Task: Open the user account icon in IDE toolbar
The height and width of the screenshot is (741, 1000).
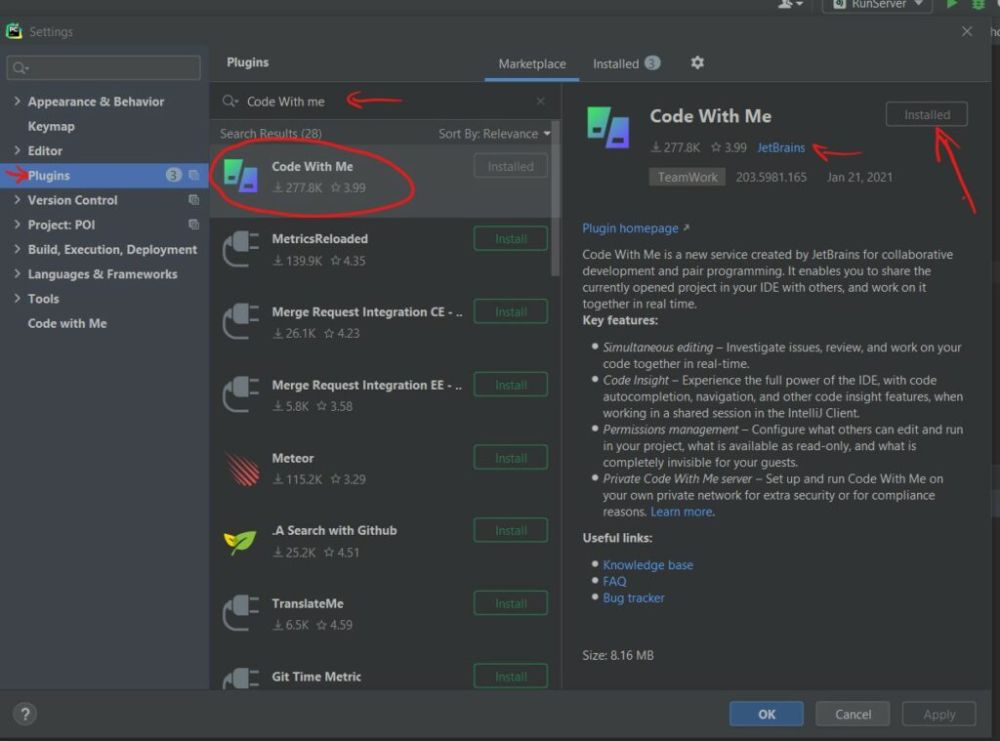Action: click(x=790, y=4)
